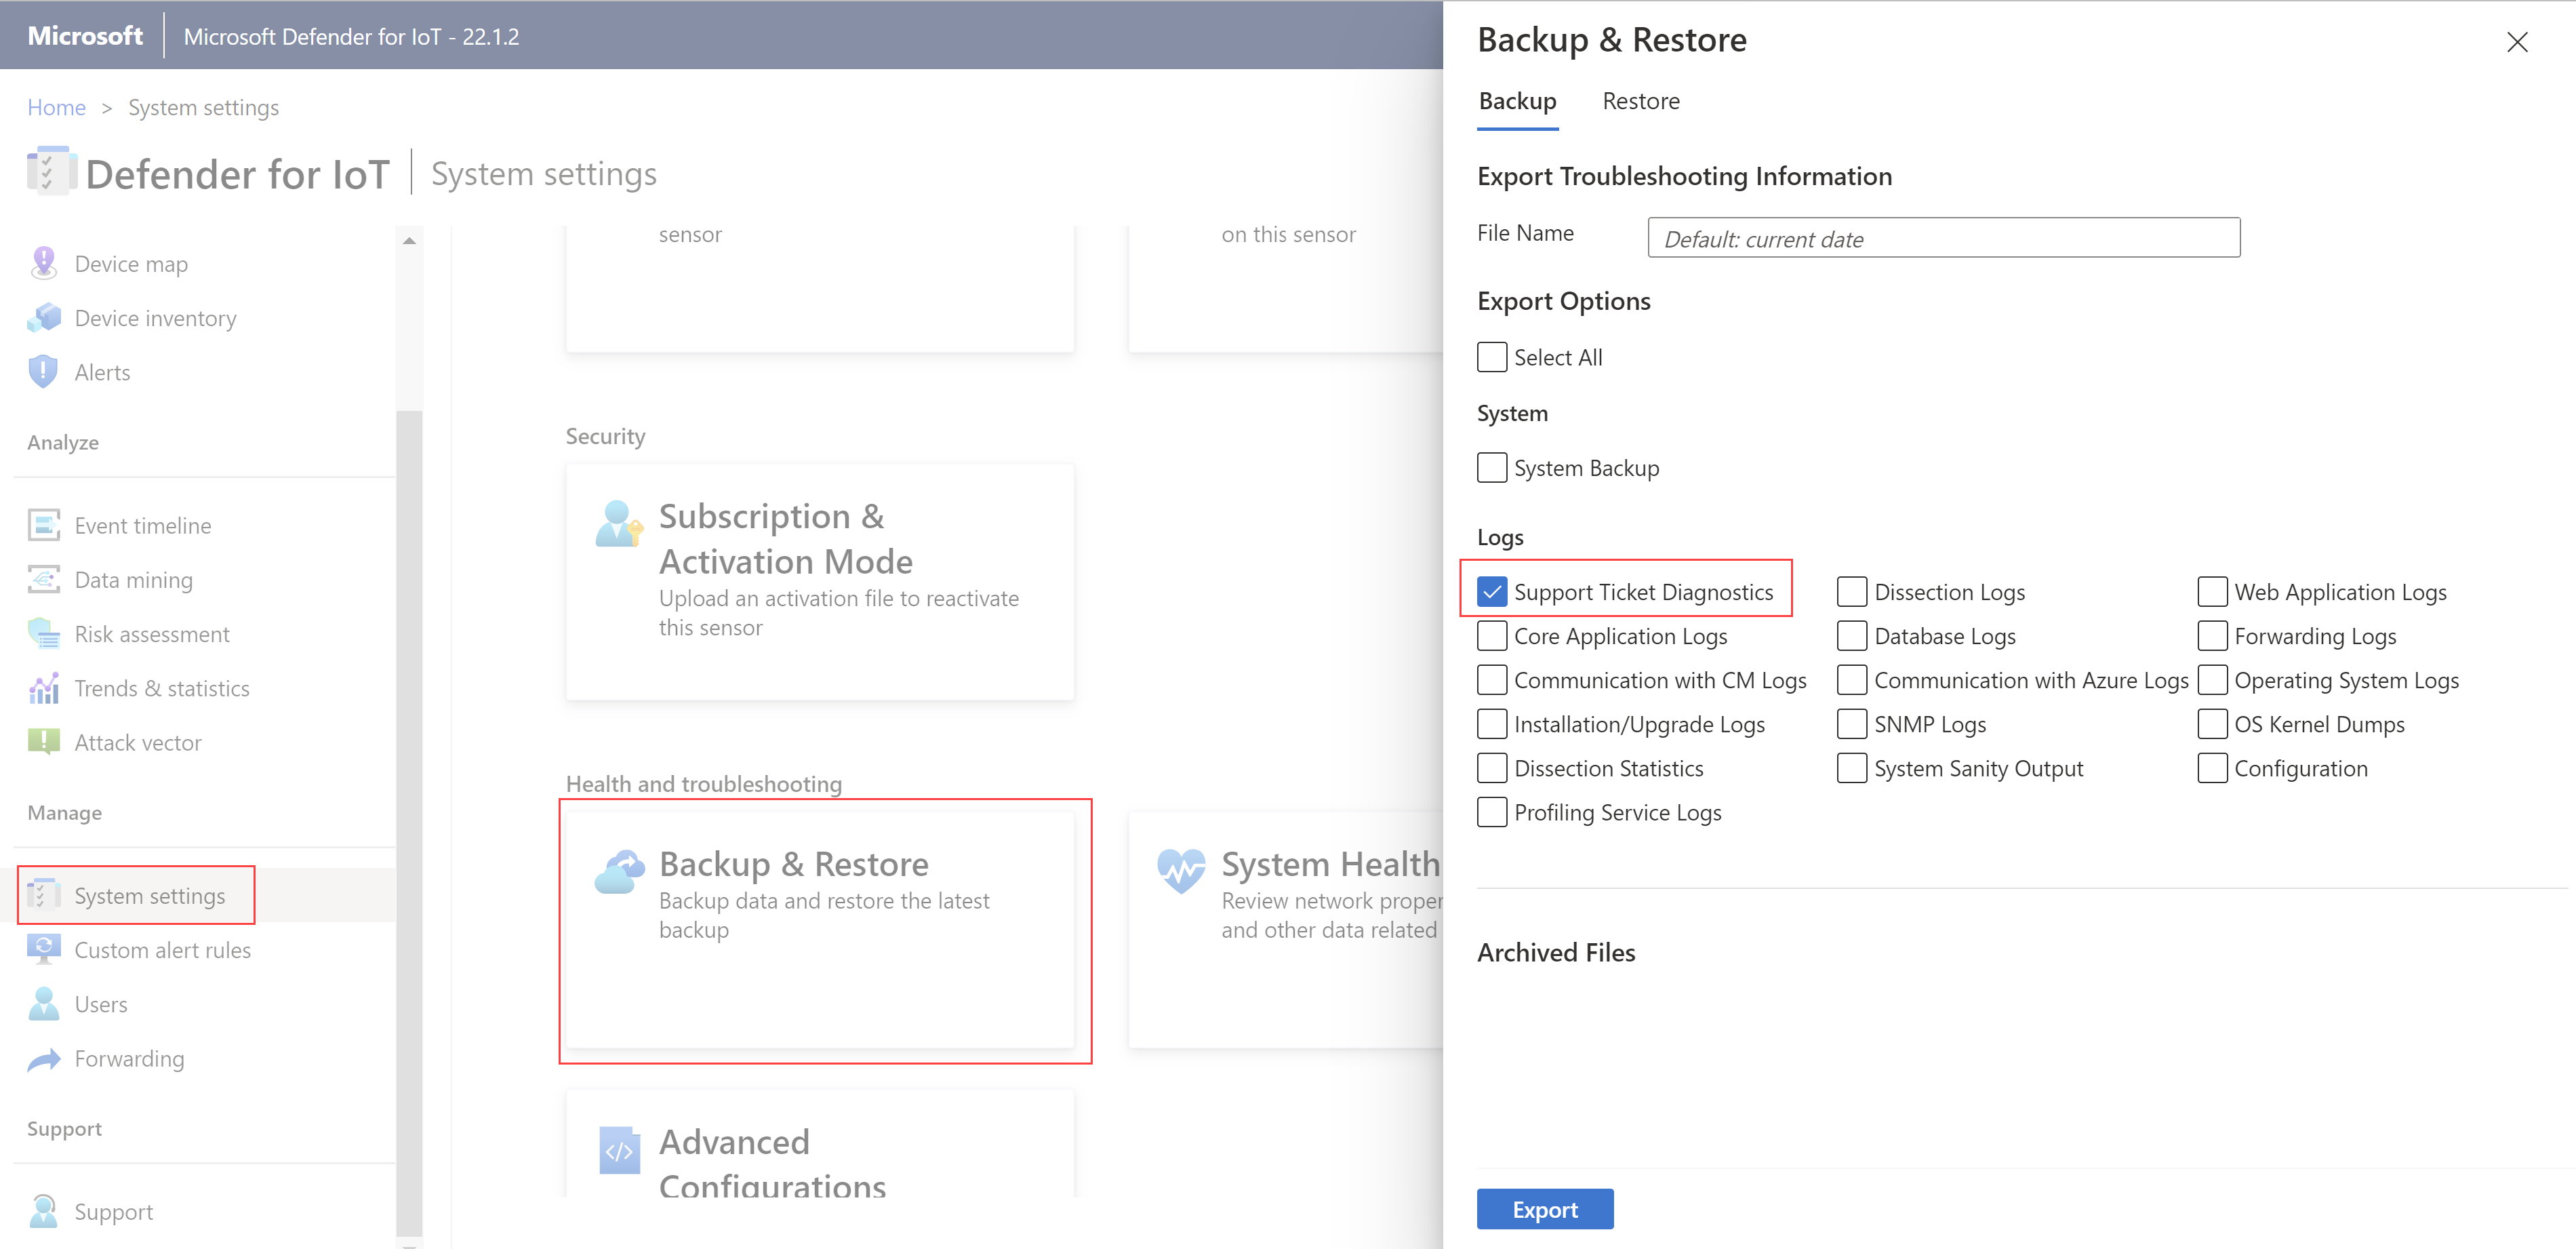Open the Device inventory

154,318
